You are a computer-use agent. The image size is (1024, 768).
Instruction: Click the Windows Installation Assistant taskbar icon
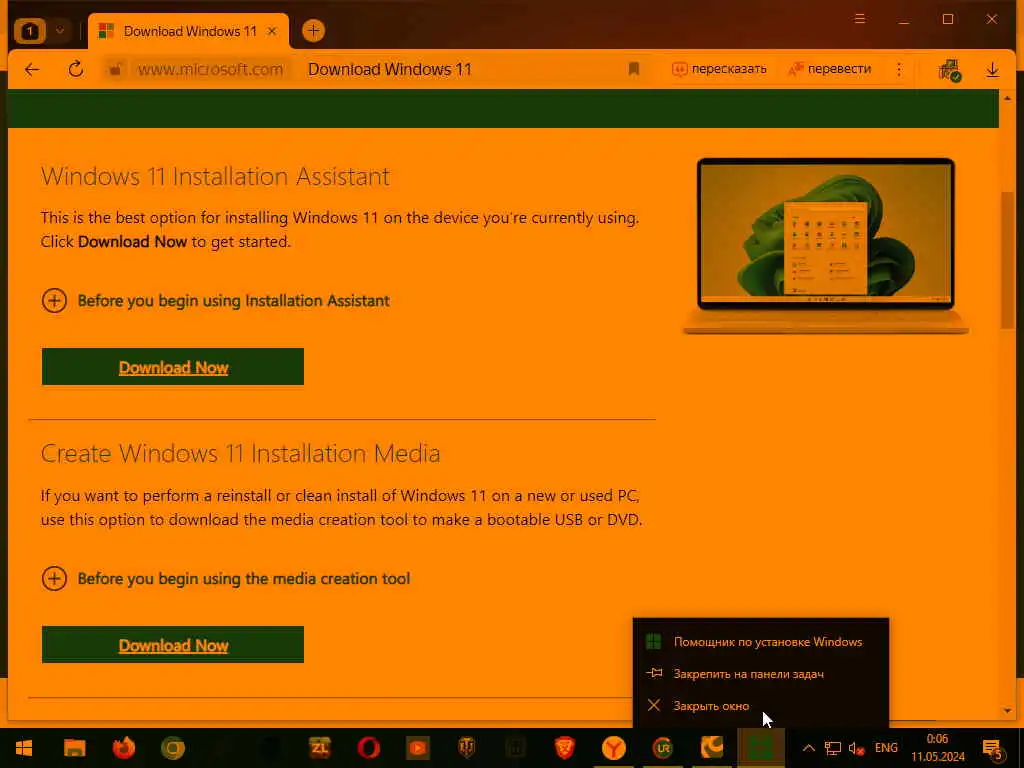(x=761, y=748)
